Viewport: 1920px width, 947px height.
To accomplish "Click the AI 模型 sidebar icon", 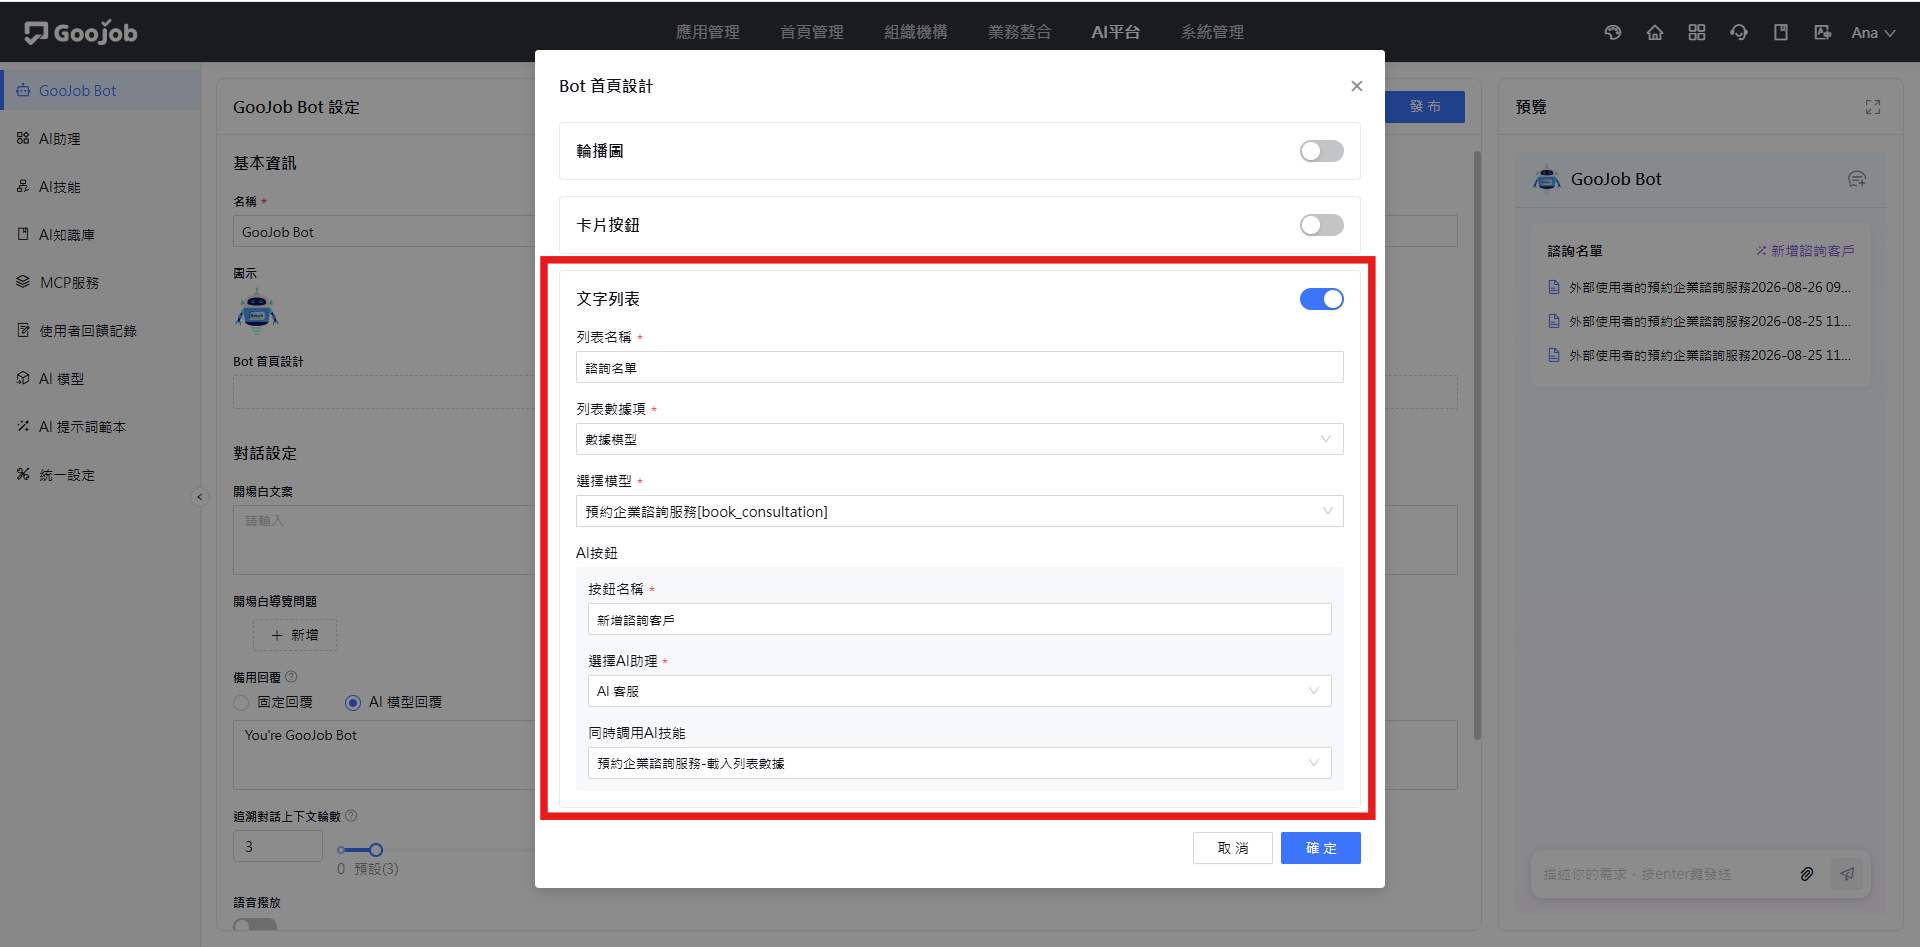I will coord(23,378).
